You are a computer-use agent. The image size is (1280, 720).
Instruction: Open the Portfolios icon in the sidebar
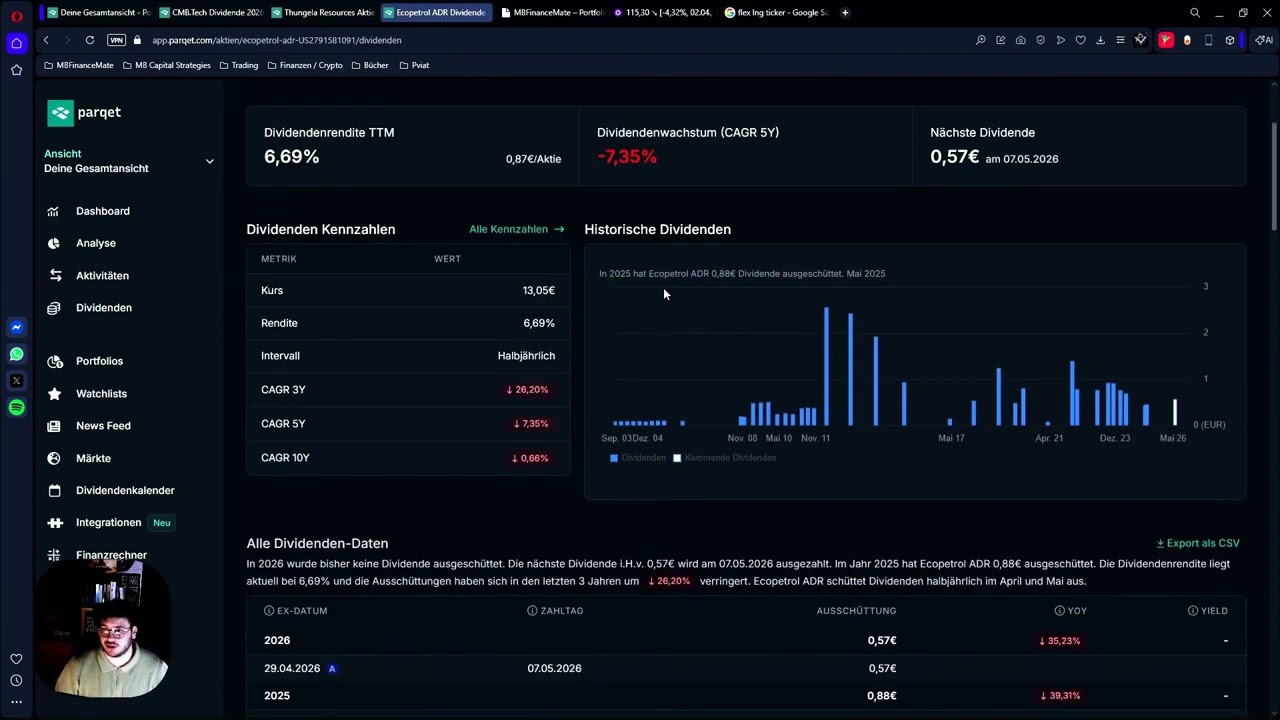[54, 361]
